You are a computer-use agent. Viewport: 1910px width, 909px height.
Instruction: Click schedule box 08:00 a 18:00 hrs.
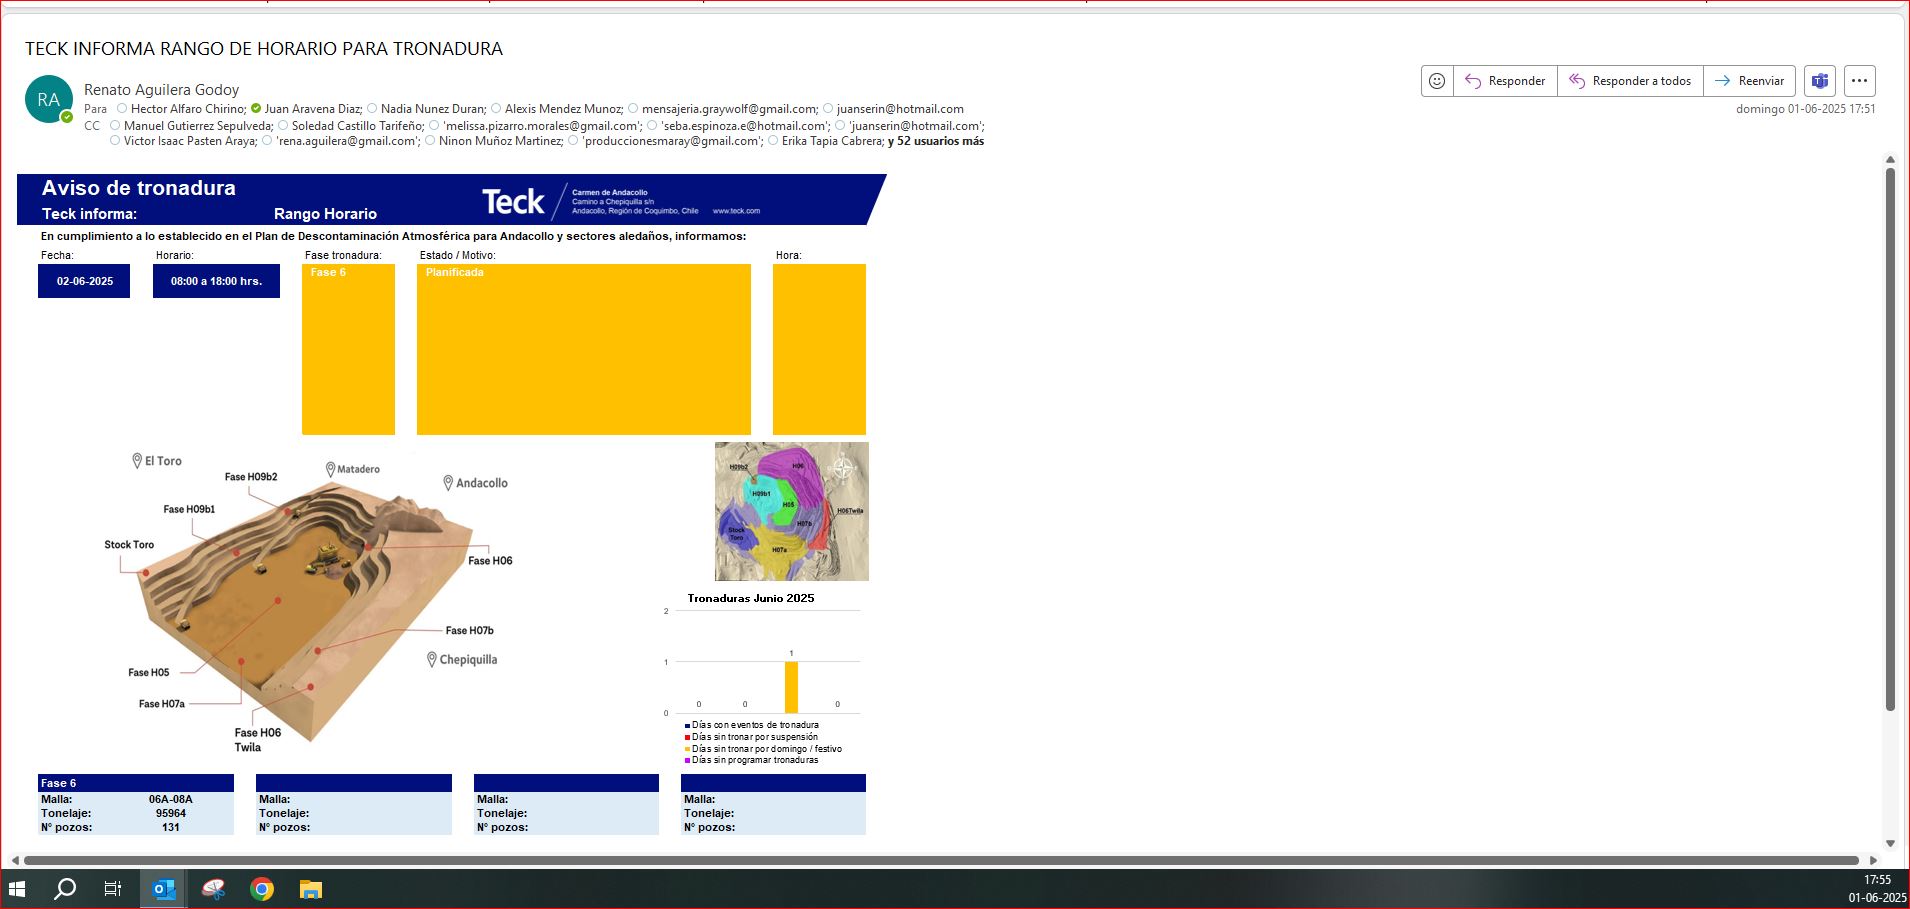point(216,281)
